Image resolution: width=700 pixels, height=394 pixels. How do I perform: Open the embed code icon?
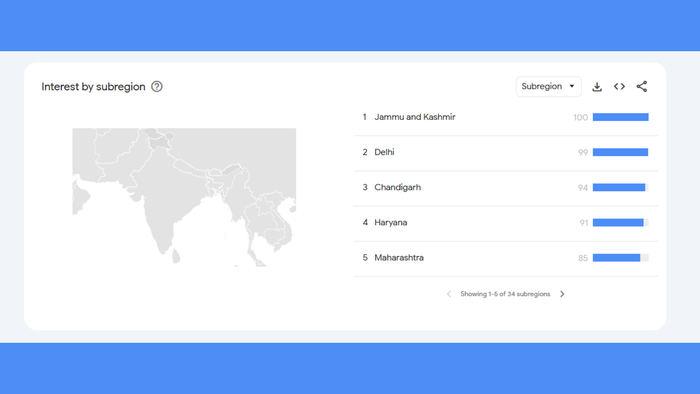pos(619,87)
